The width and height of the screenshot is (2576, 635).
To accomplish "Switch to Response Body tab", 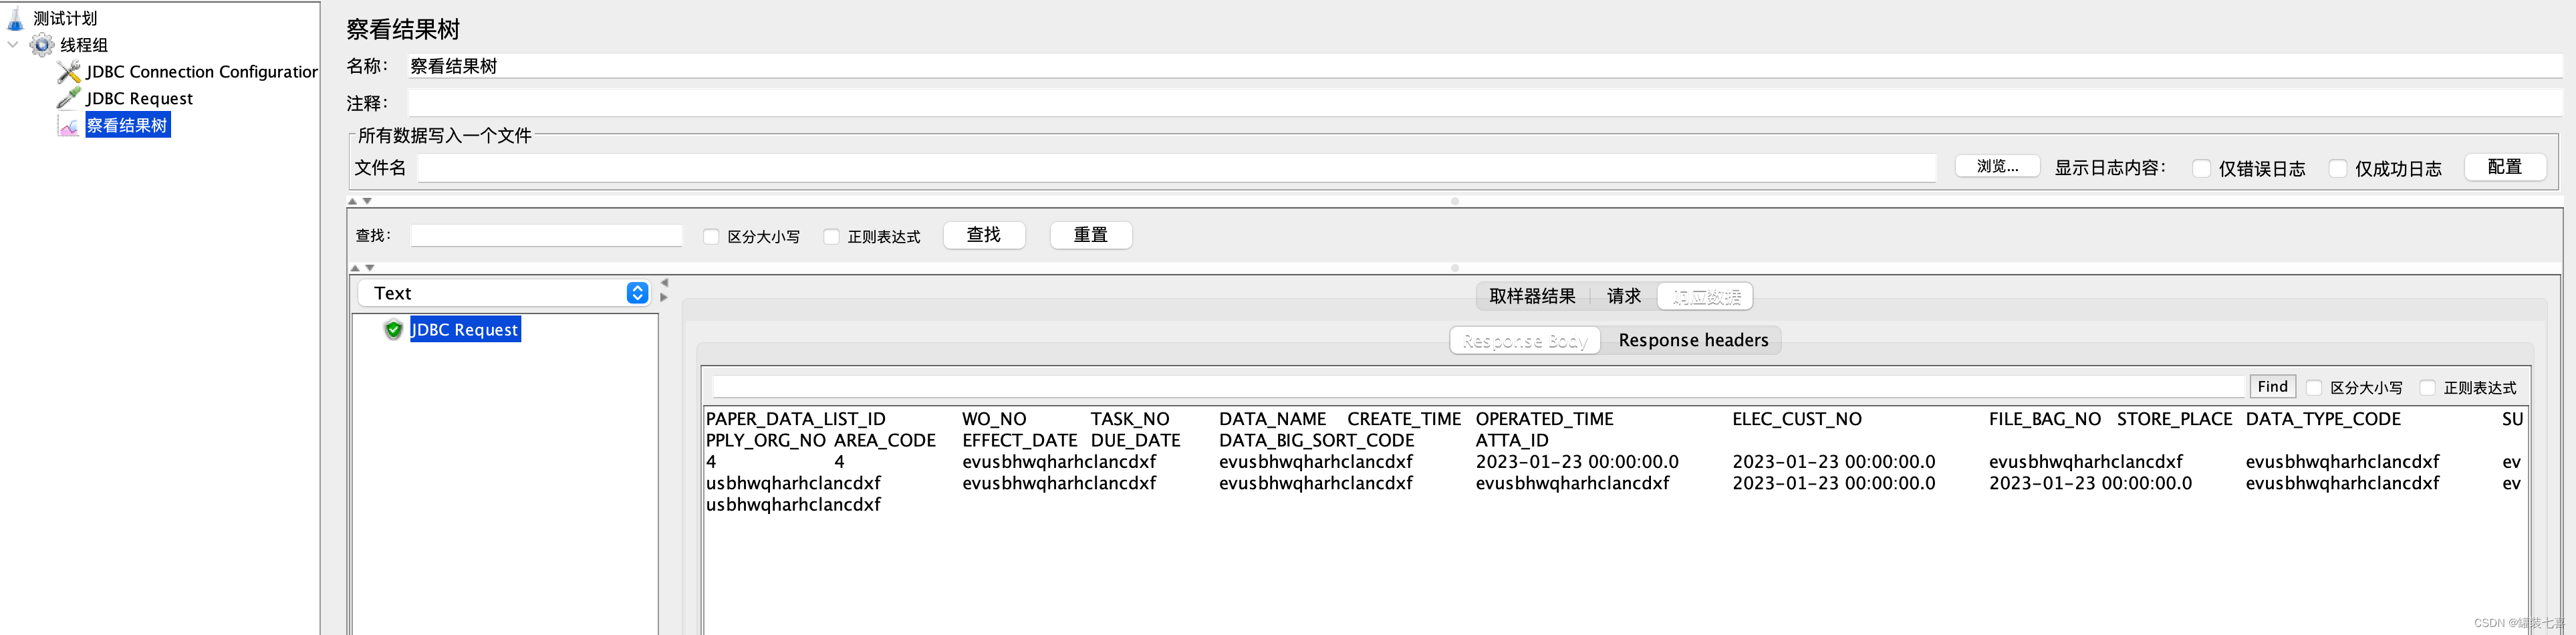I will pos(1525,341).
